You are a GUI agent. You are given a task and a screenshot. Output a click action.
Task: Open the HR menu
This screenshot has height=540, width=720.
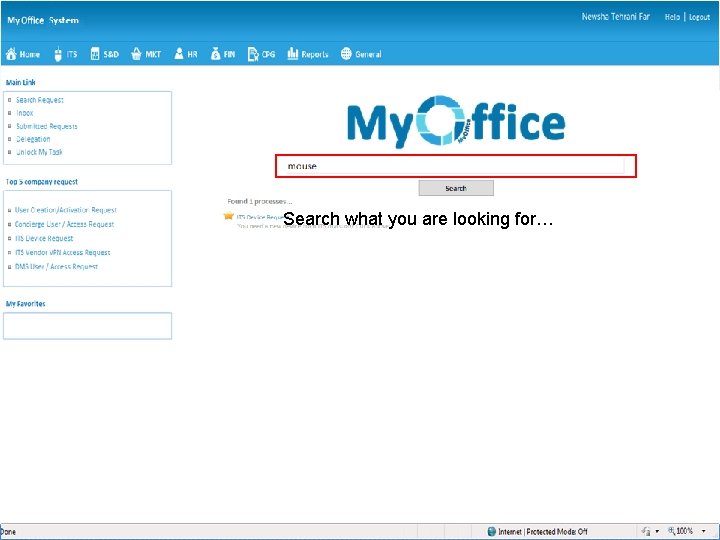(x=186, y=54)
